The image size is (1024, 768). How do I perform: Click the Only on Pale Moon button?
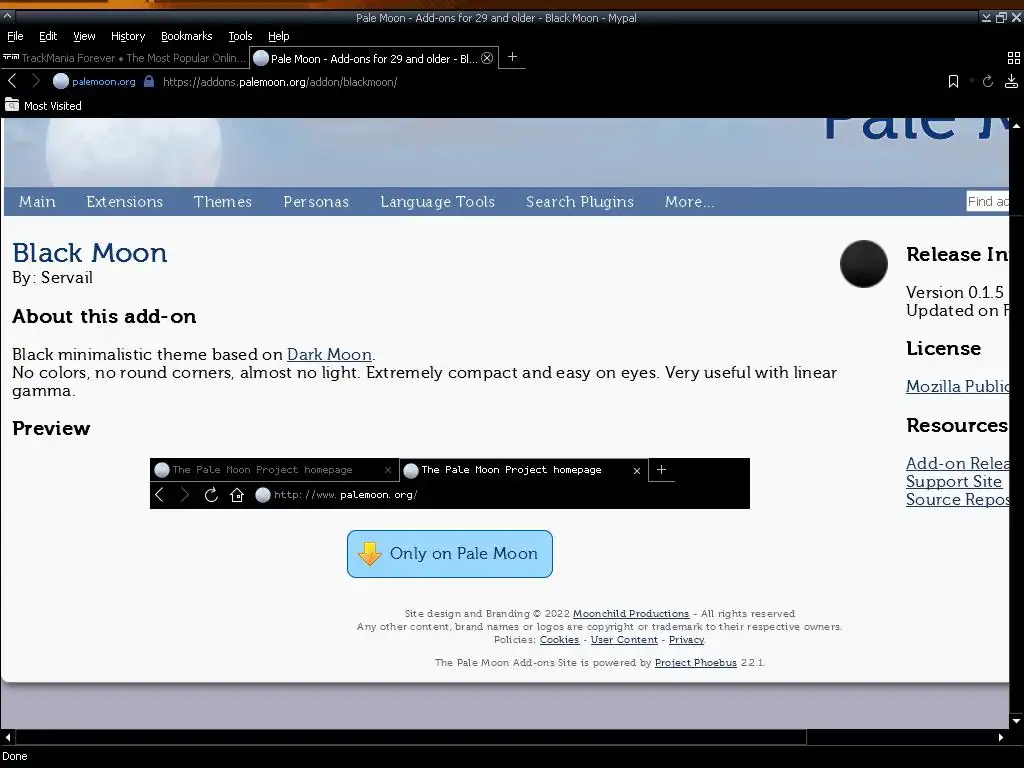pos(450,554)
